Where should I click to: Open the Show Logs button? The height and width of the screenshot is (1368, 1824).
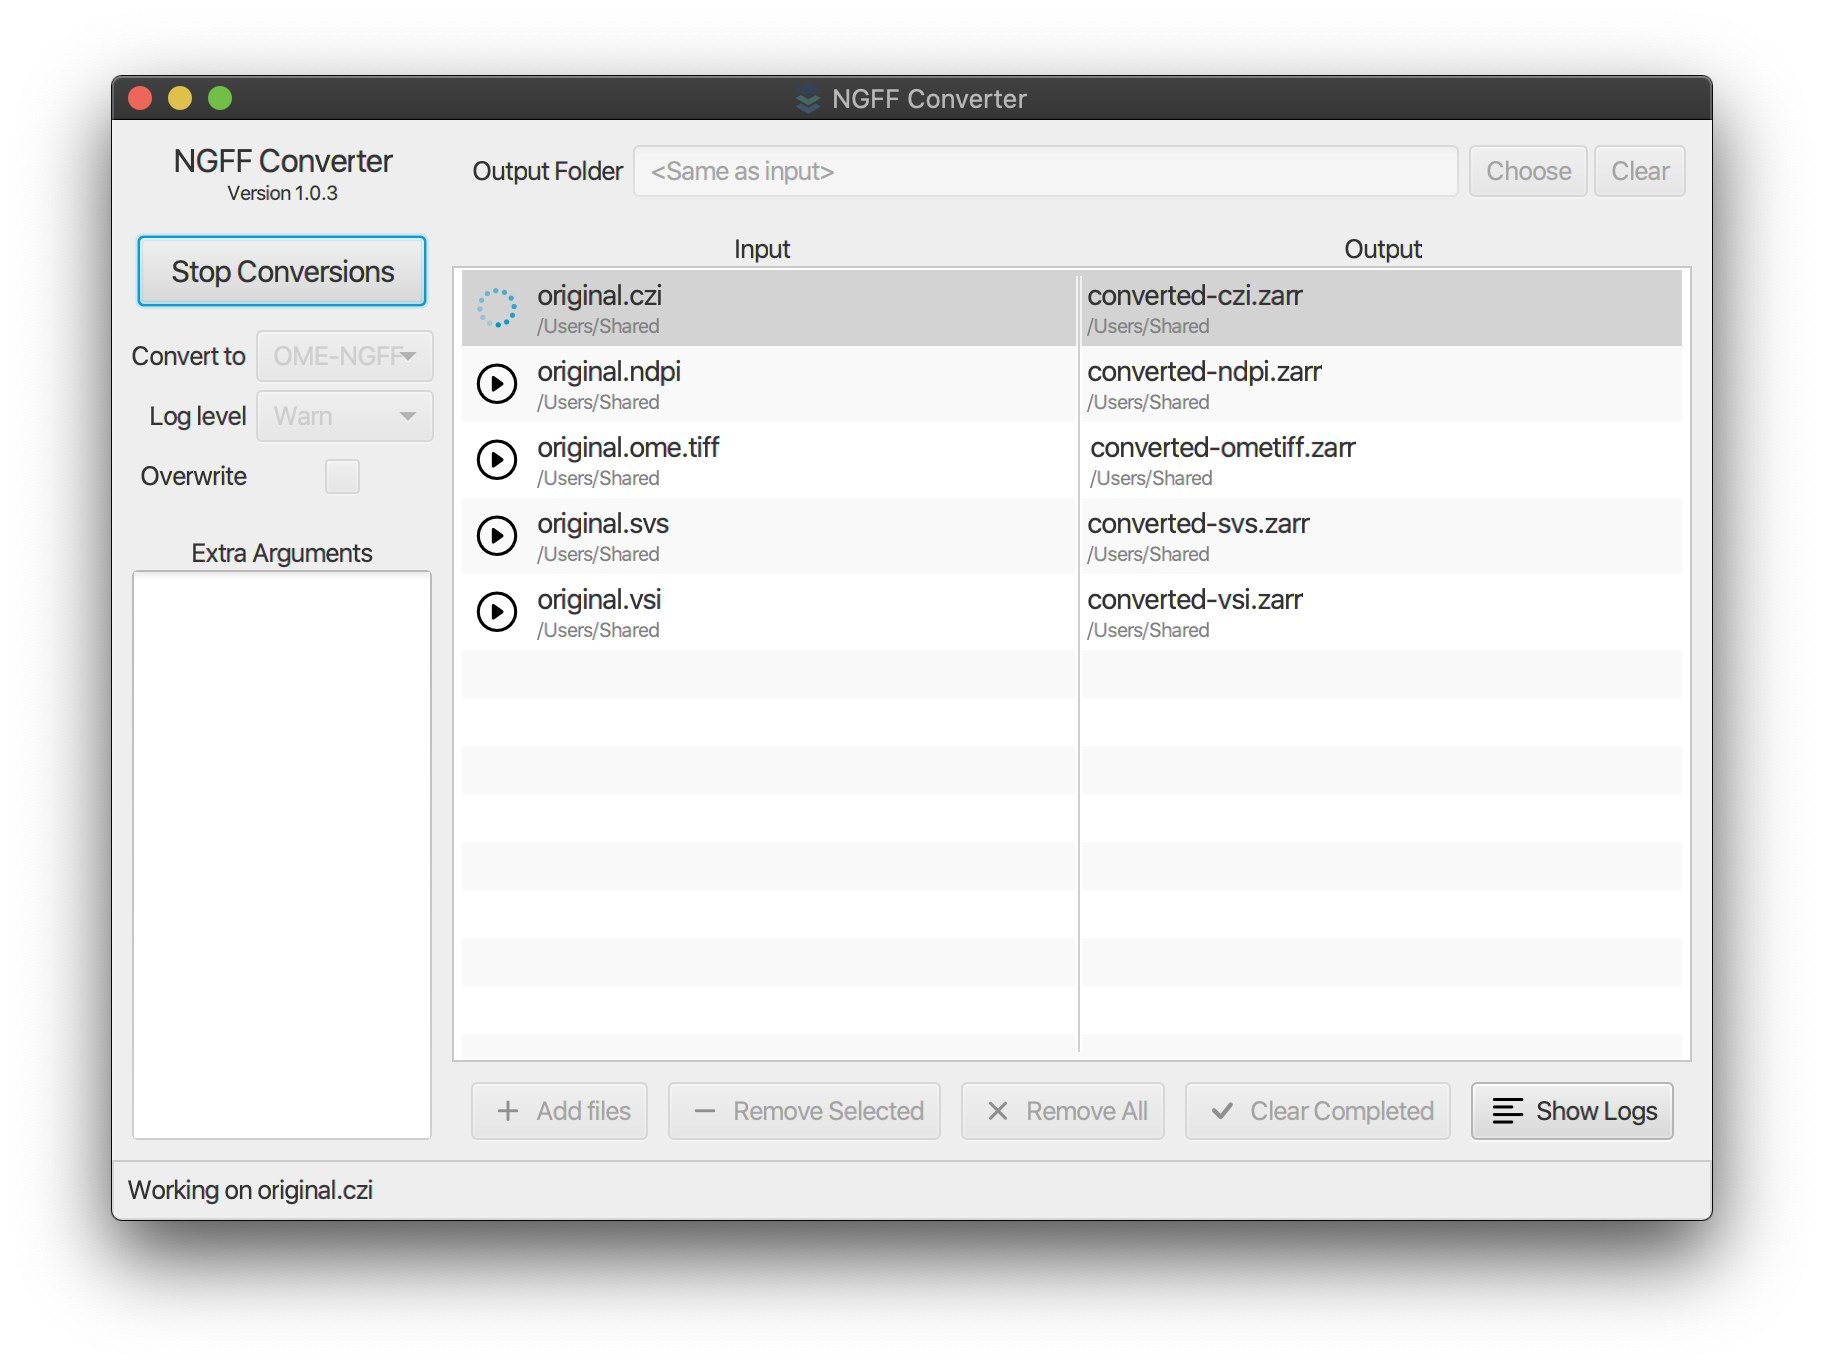(1571, 1111)
